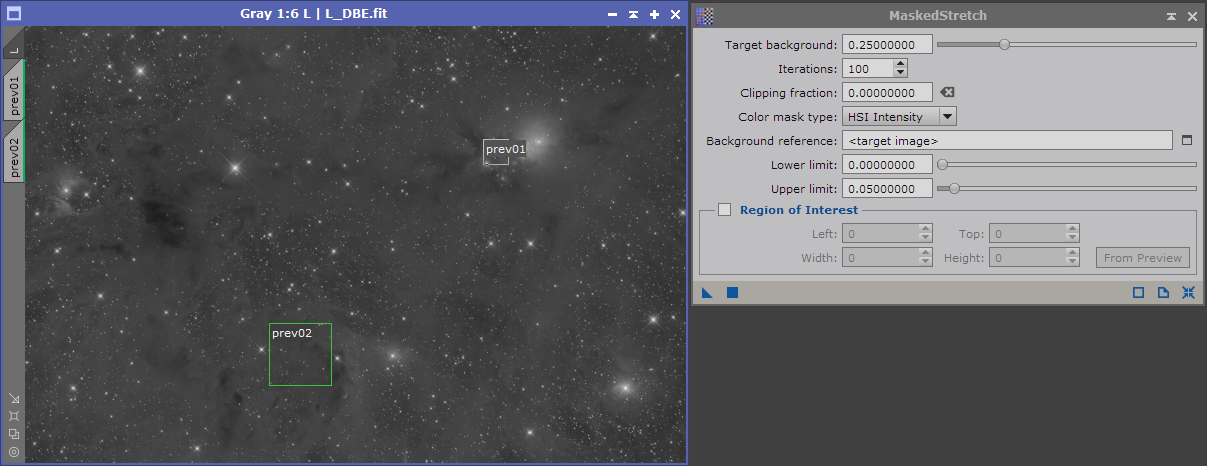This screenshot has height=466, width=1207.
Task: Click the overlapping squares icon in image window sidebar
Action: click(13, 434)
